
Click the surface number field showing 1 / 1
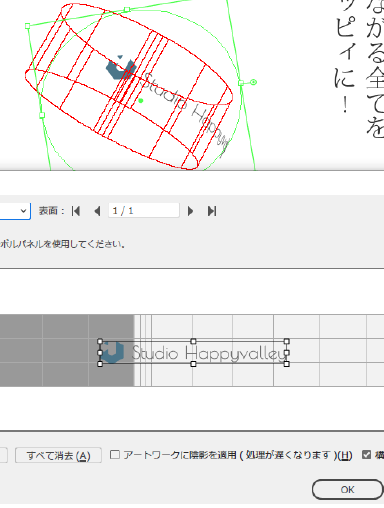144,211
